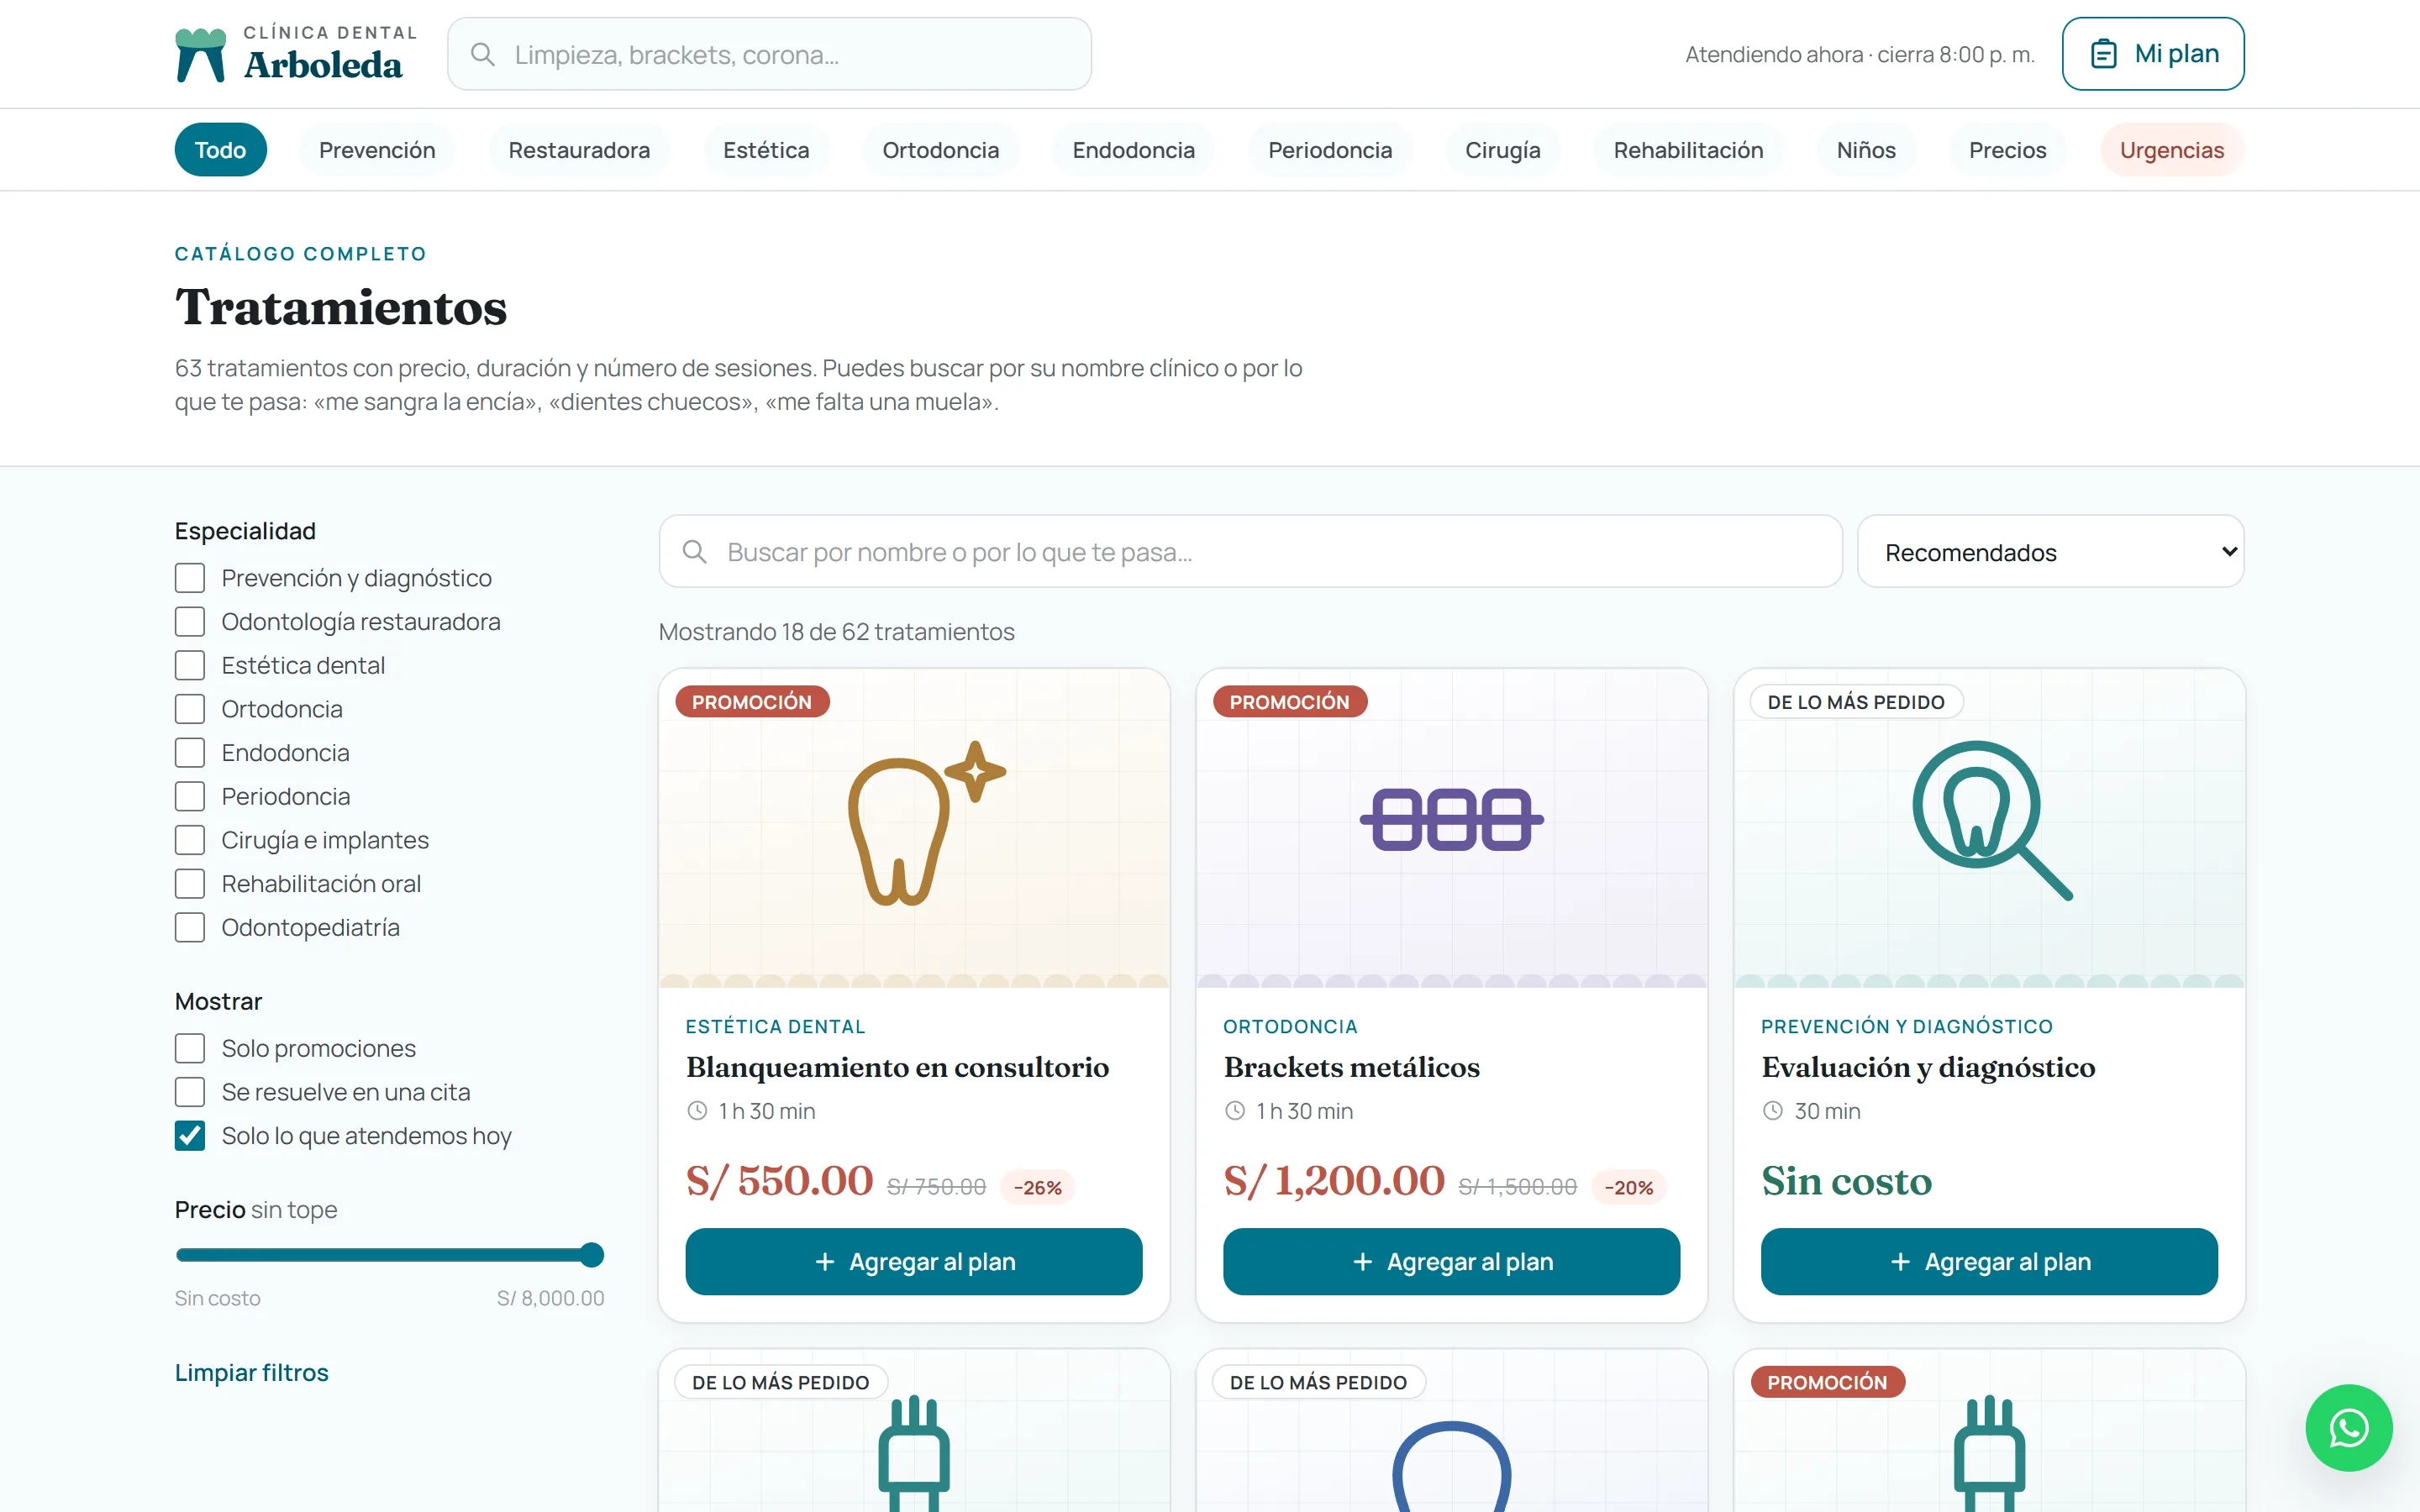
Task: Click the Precio slider handle
Action: (x=592, y=1255)
